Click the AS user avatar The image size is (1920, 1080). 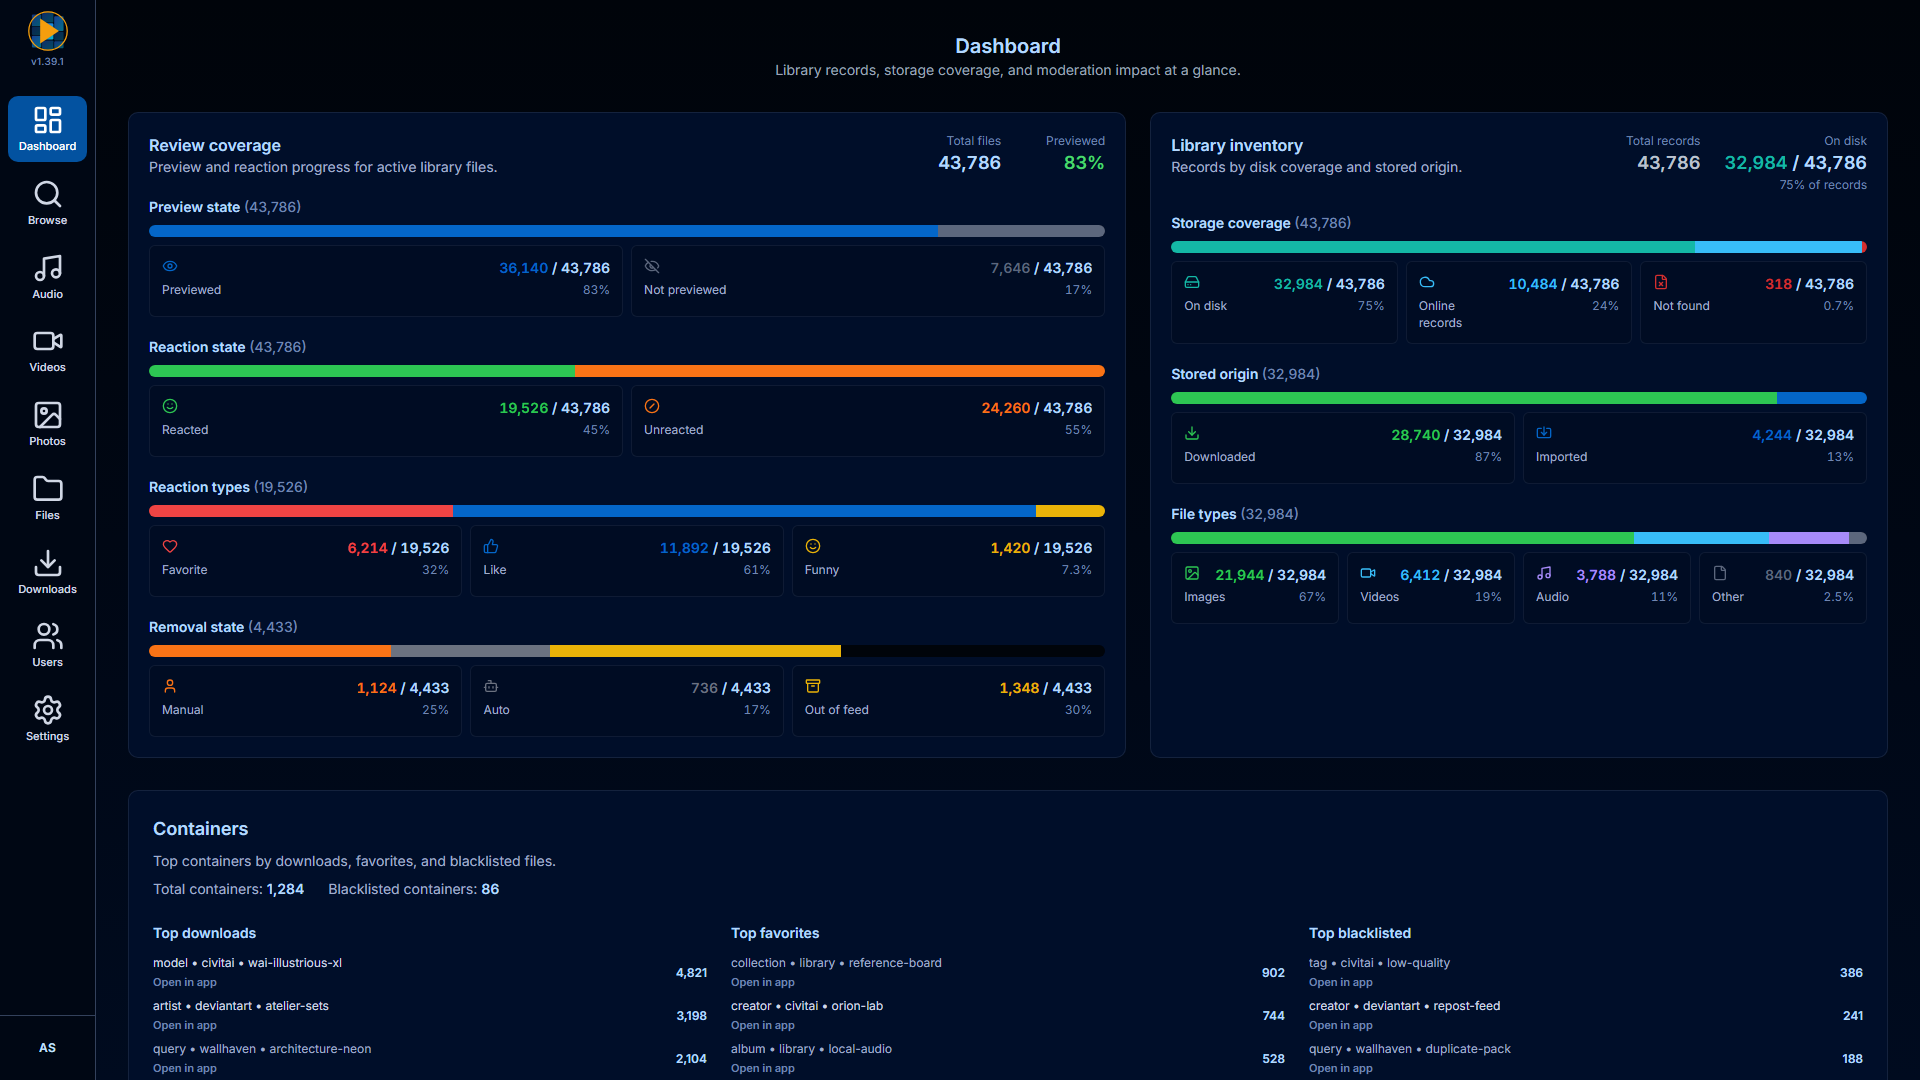(x=47, y=1048)
